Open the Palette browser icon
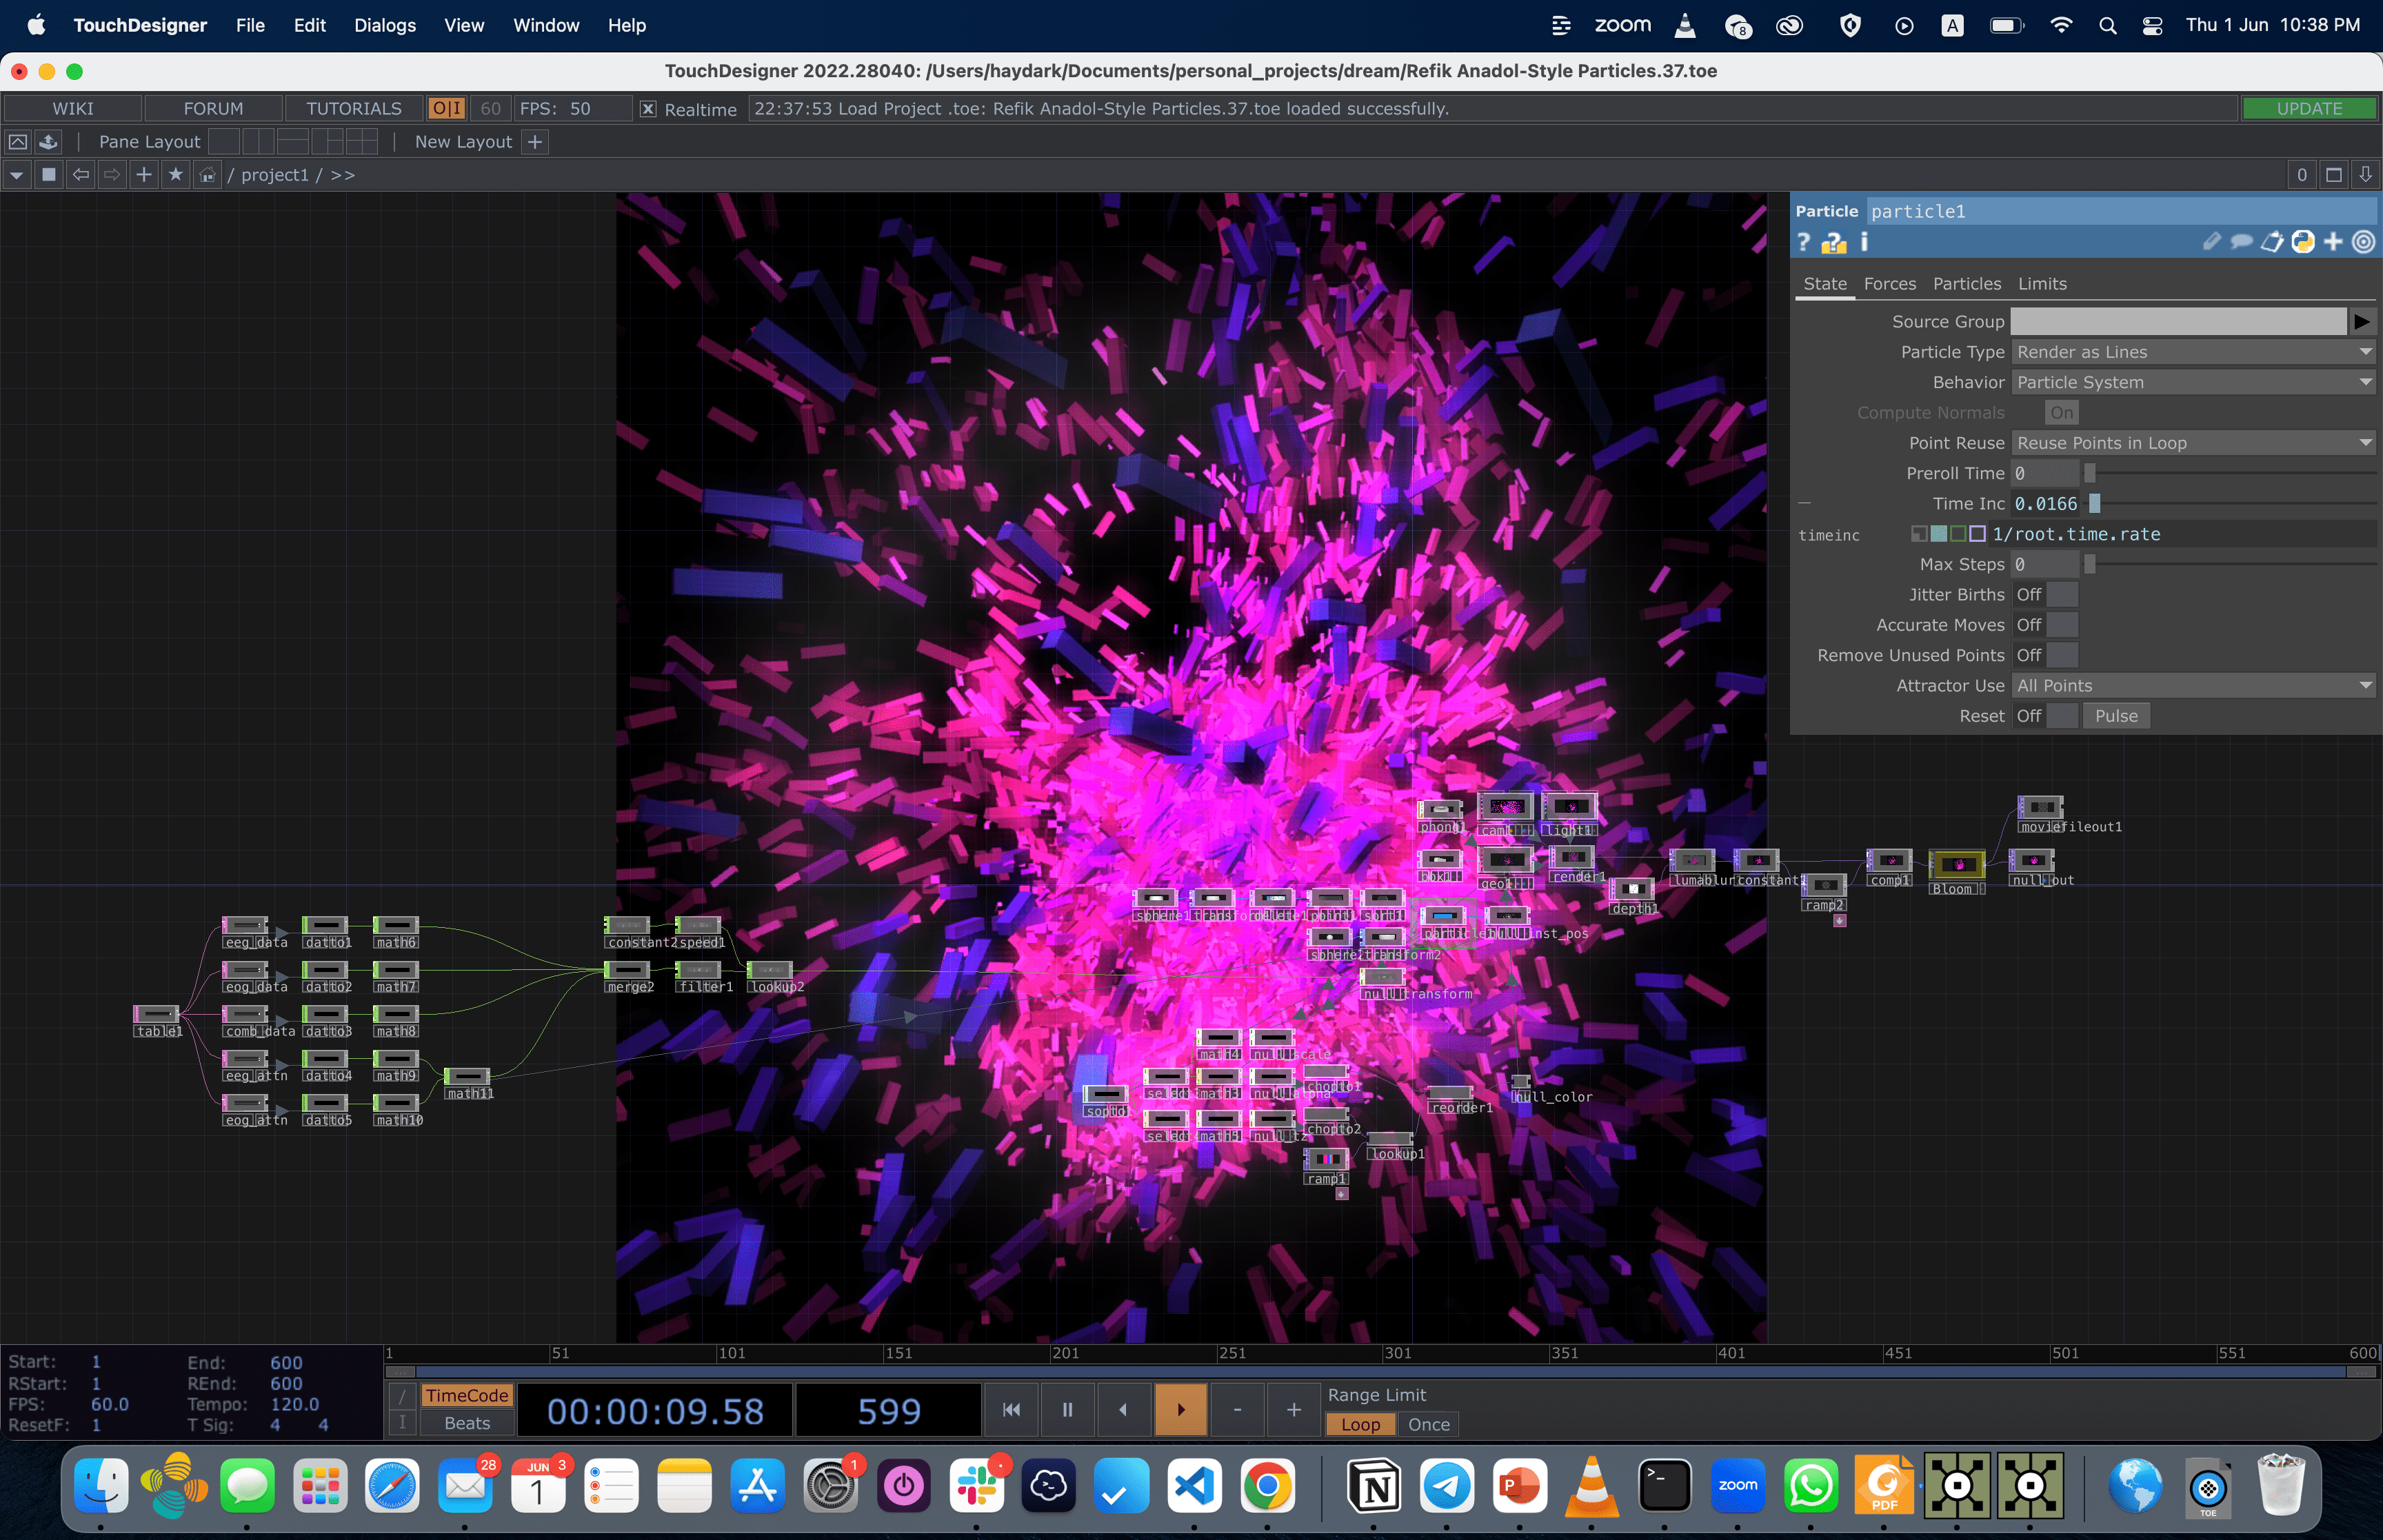The width and height of the screenshot is (2383, 1540). [48, 142]
